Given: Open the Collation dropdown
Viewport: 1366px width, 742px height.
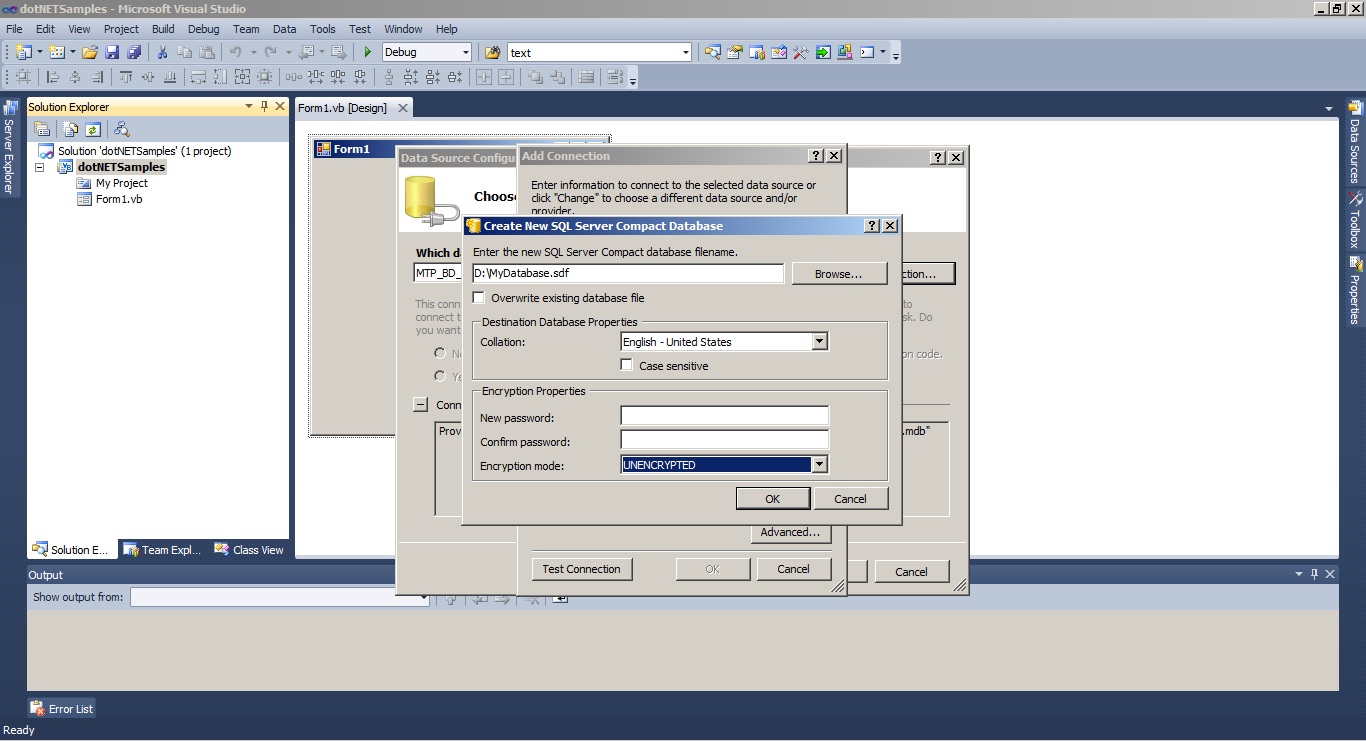Looking at the screenshot, I should [x=819, y=341].
